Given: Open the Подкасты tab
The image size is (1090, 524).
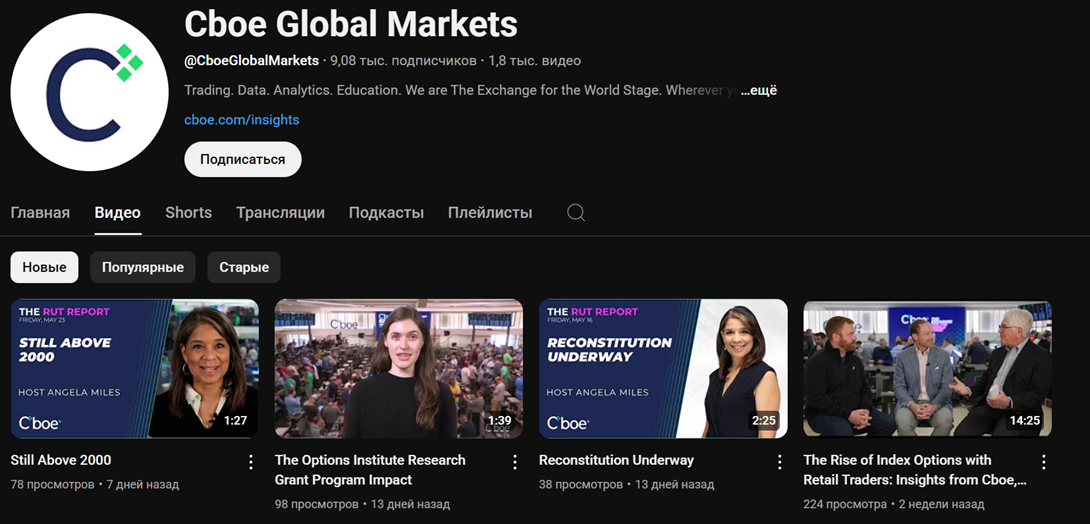Looking at the screenshot, I should click(386, 213).
